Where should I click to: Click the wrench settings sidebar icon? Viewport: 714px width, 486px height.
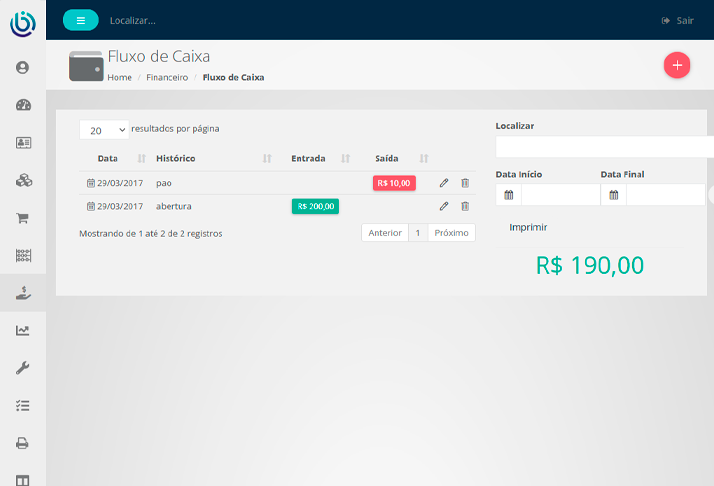tap(23, 367)
